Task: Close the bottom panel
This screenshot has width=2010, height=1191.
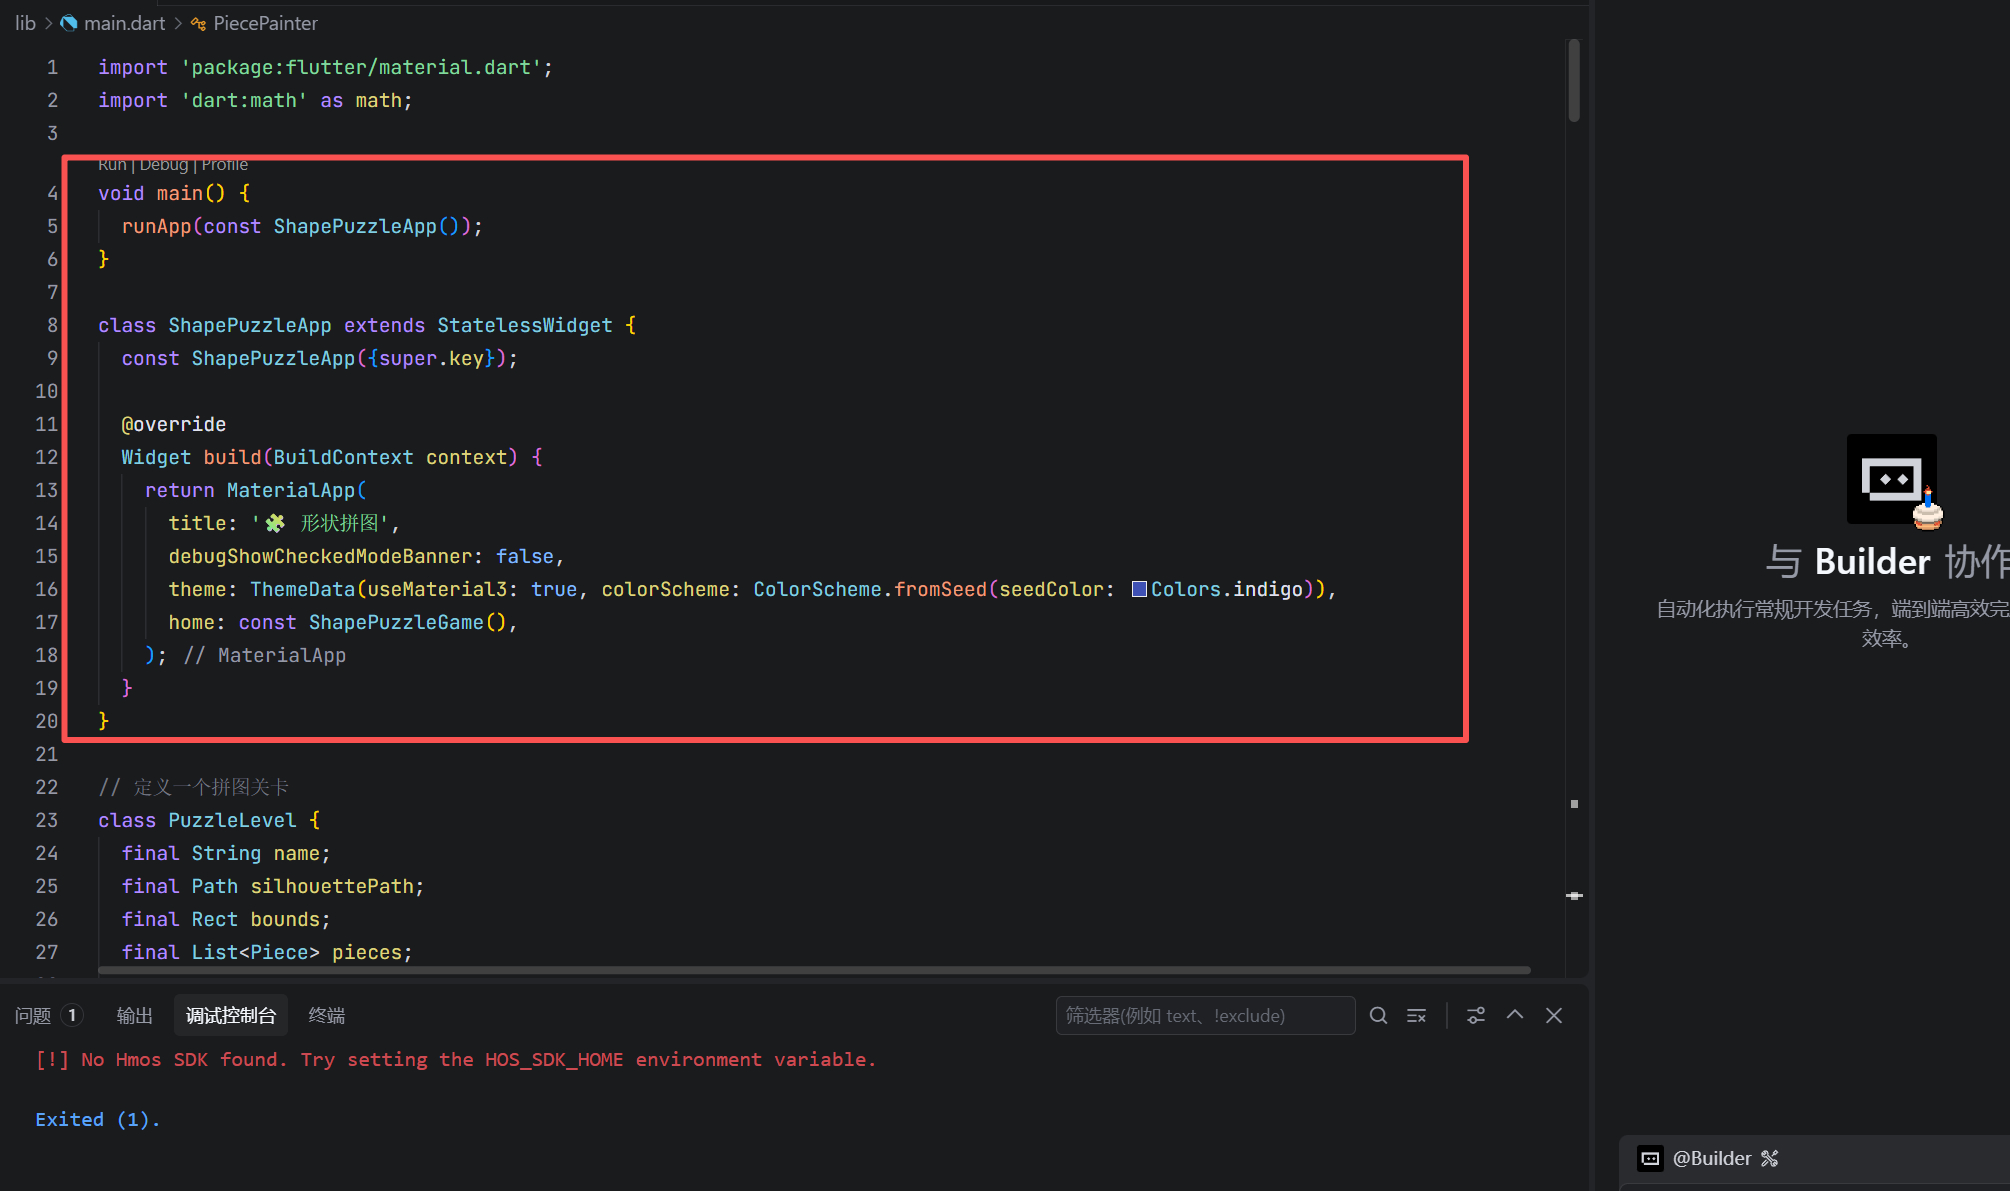Action: coord(1554,1015)
